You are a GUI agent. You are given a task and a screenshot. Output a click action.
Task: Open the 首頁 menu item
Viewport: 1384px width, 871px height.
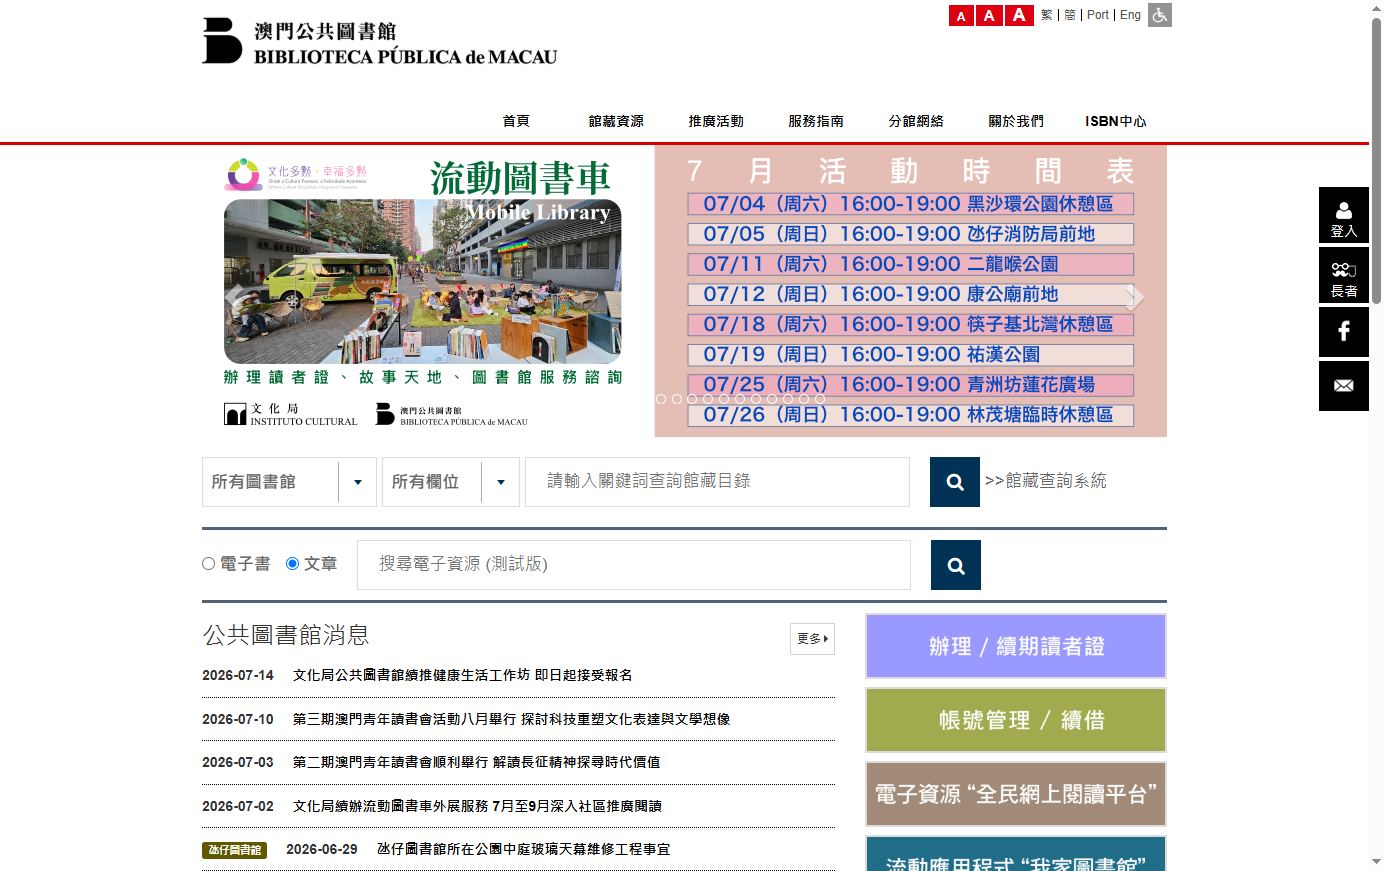(x=516, y=121)
